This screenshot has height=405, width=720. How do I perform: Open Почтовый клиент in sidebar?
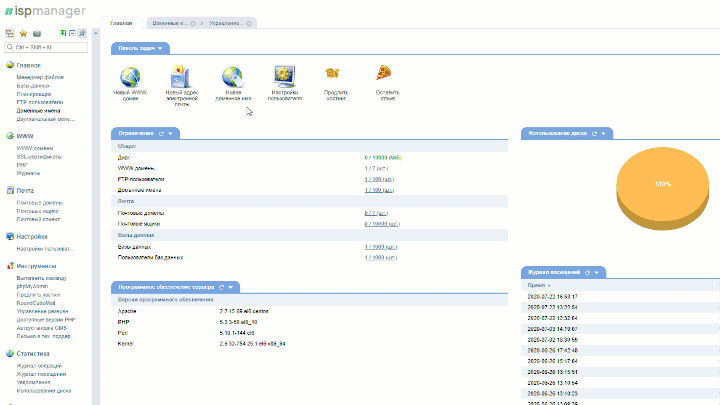coord(38,219)
